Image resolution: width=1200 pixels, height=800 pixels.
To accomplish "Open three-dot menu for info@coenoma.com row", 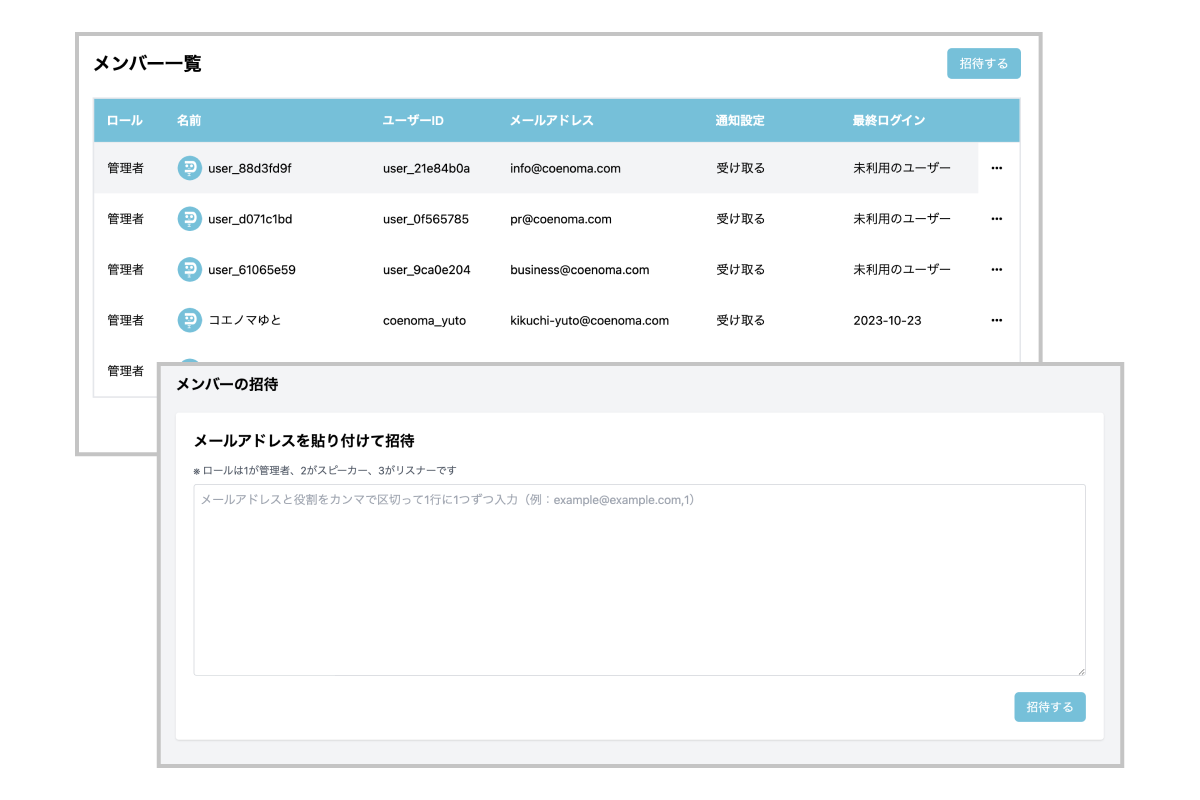I will click(x=996, y=168).
